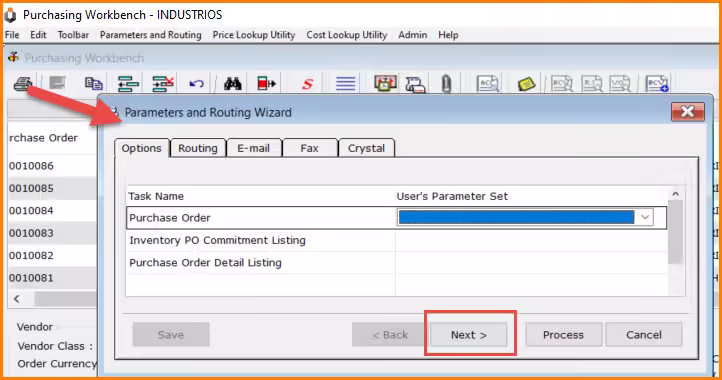Click the undo arrow toolbar icon
The image size is (722, 380).
(x=197, y=84)
